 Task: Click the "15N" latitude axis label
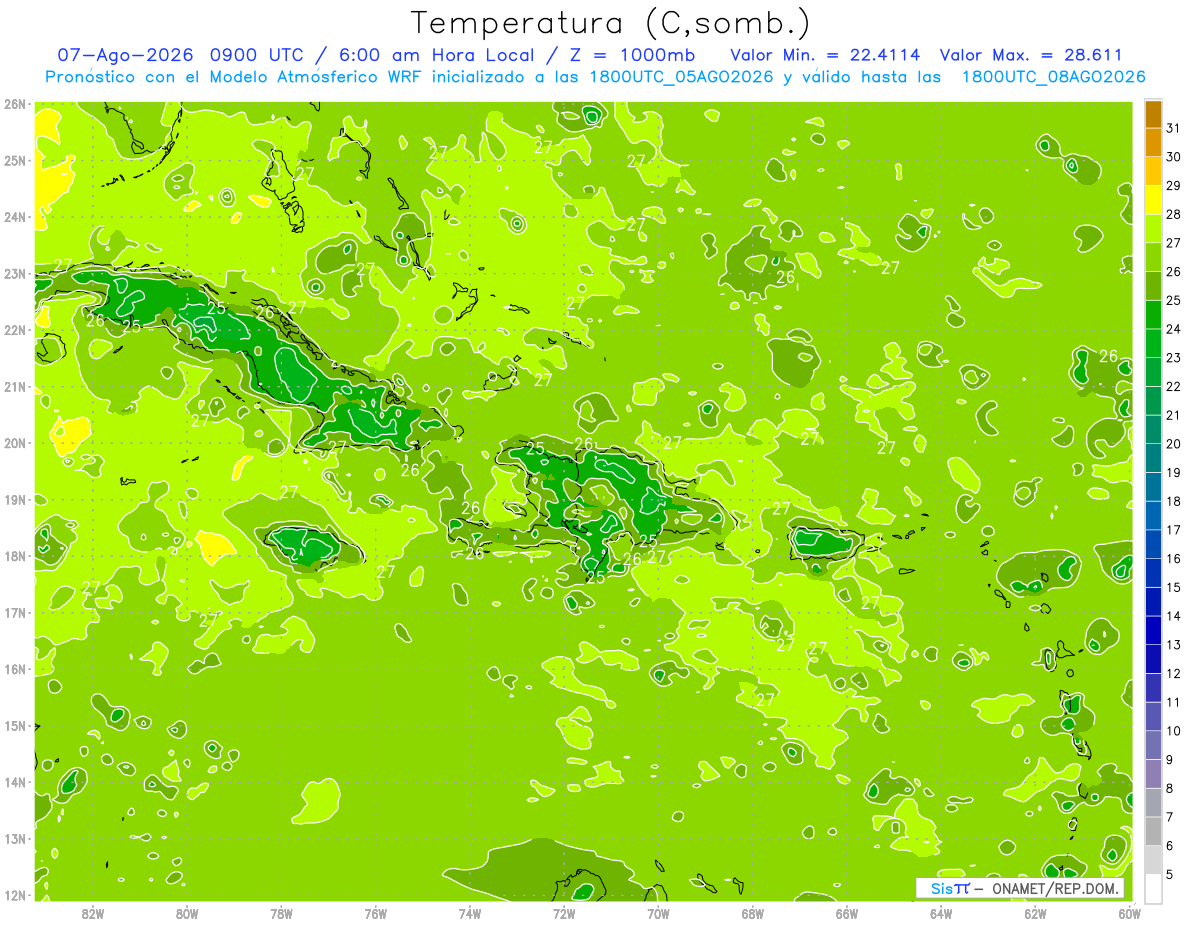tap(14, 725)
